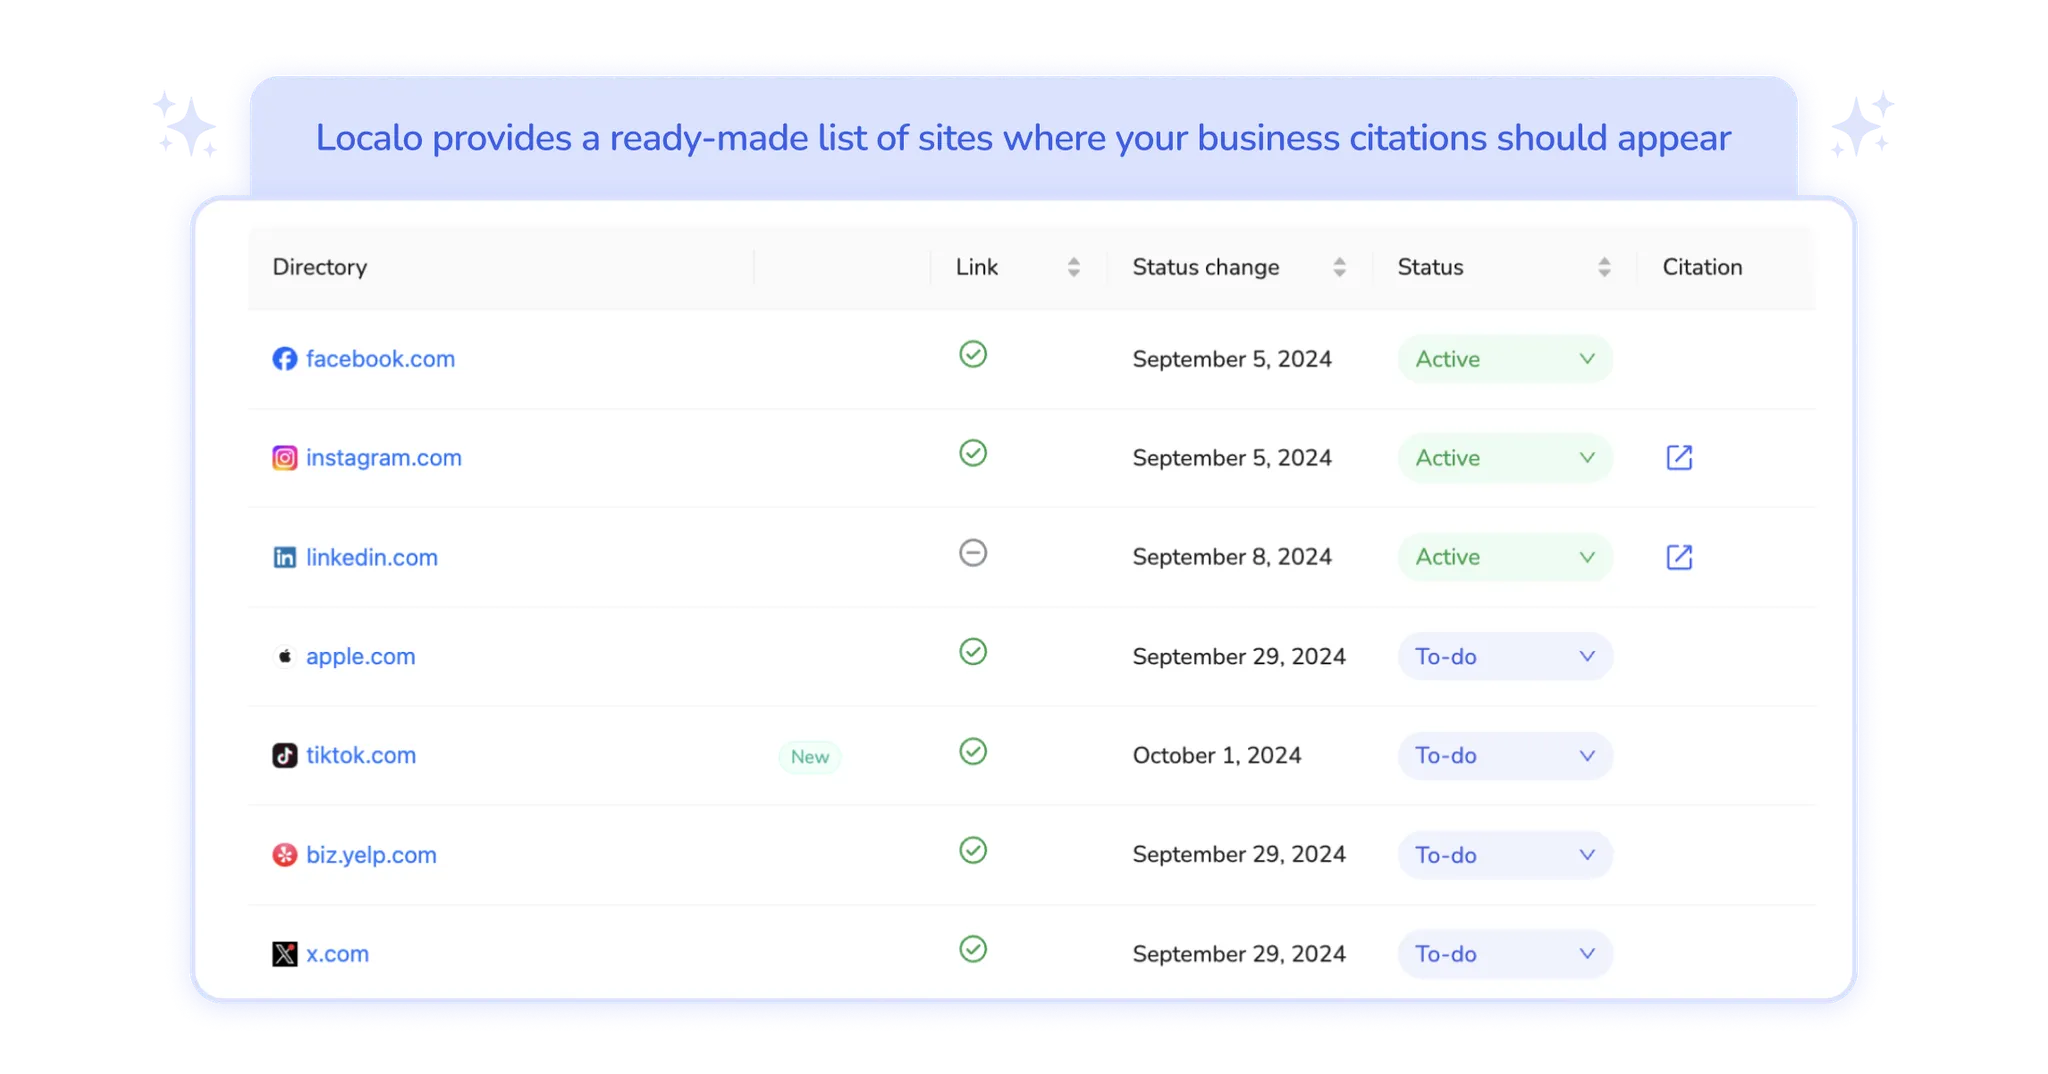The width and height of the screenshot is (2048, 1074).
Task: Open x.com To-do status dropdown
Action: (x=1504, y=954)
